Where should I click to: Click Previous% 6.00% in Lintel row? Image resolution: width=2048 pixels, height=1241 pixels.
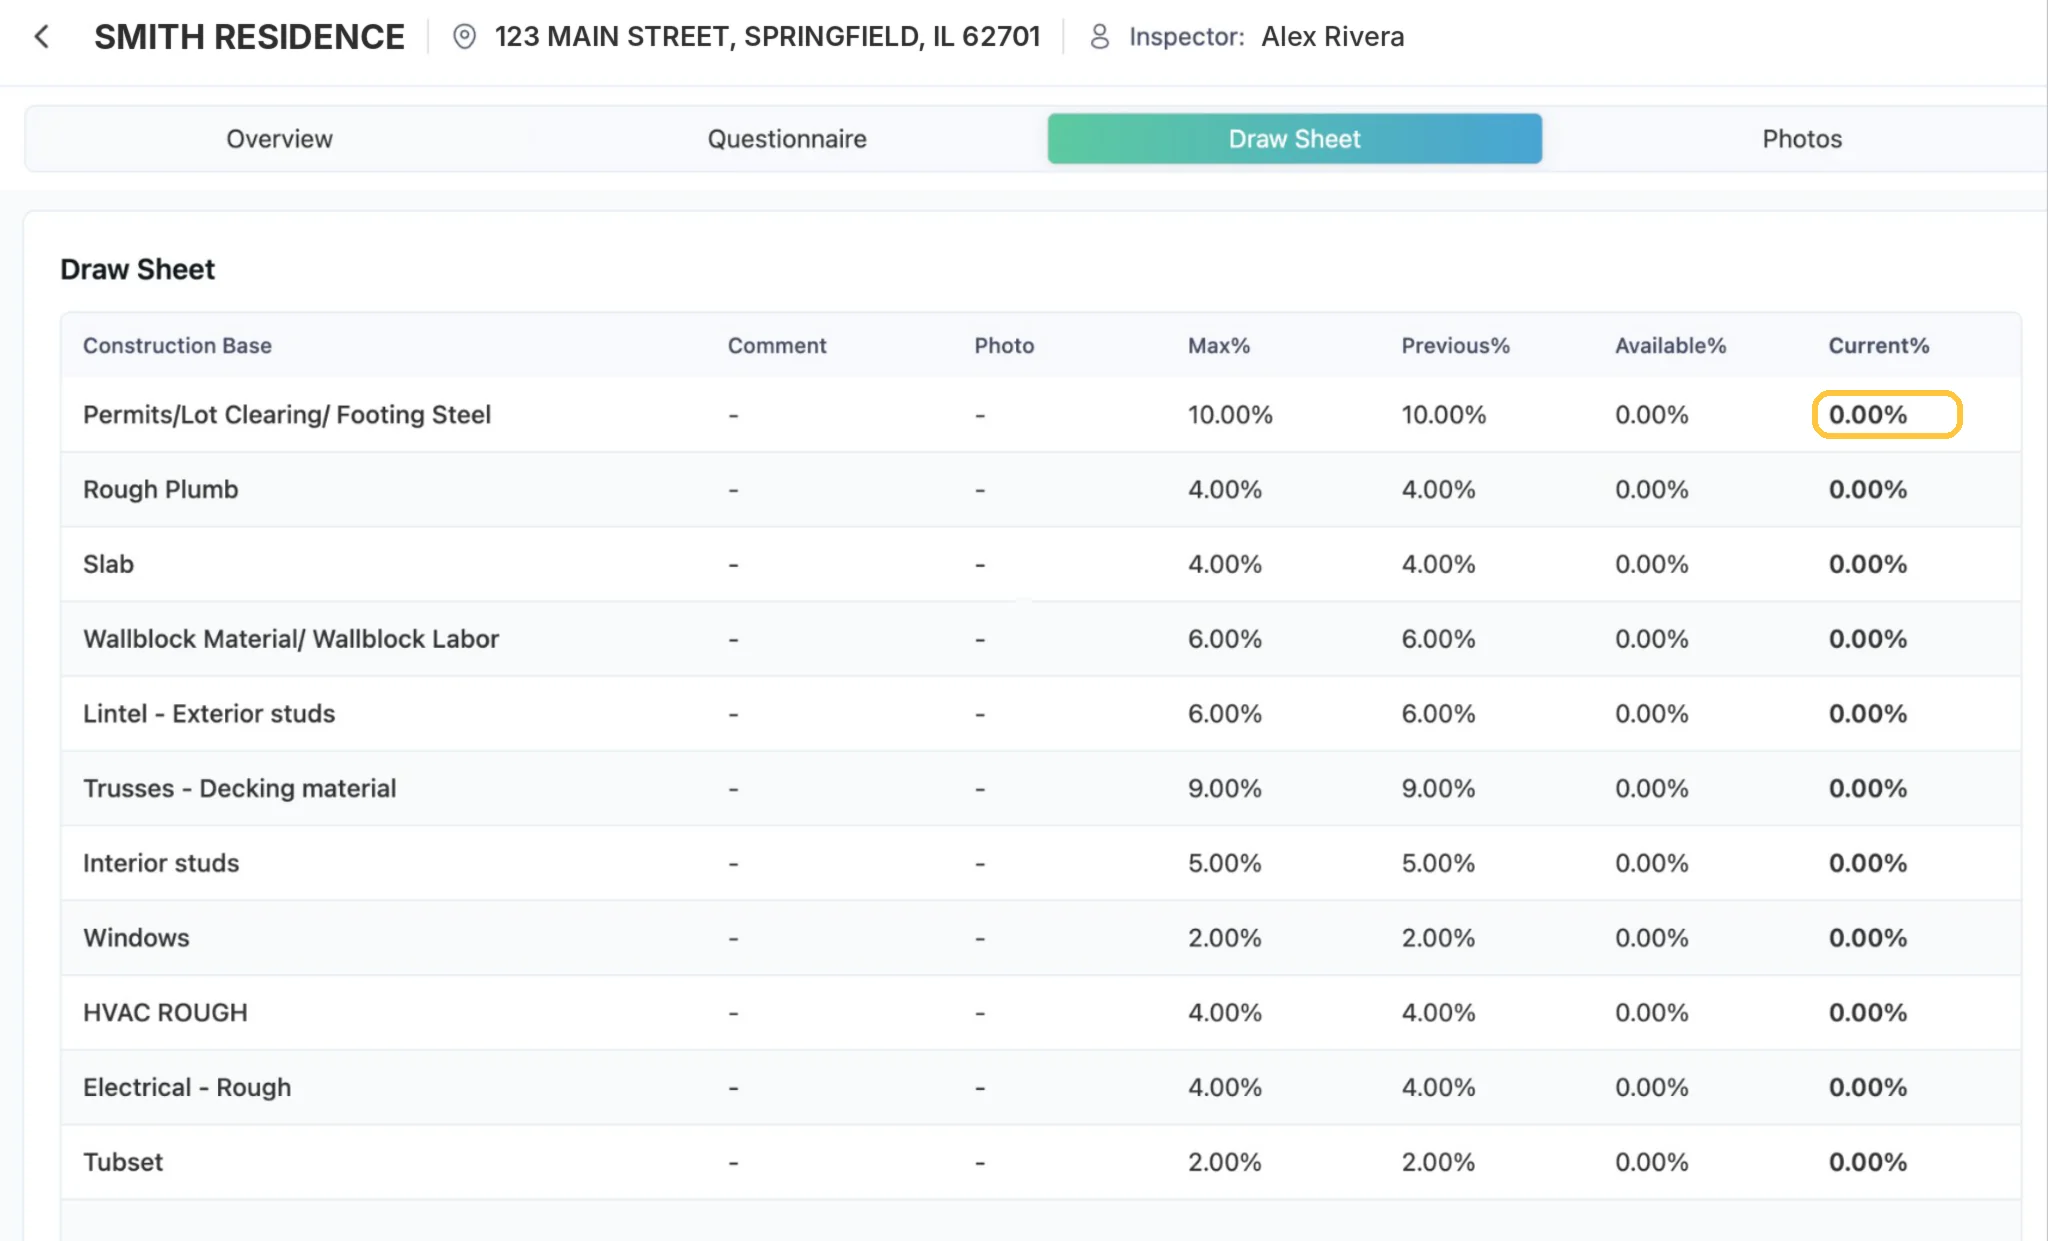[x=1438, y=714]
